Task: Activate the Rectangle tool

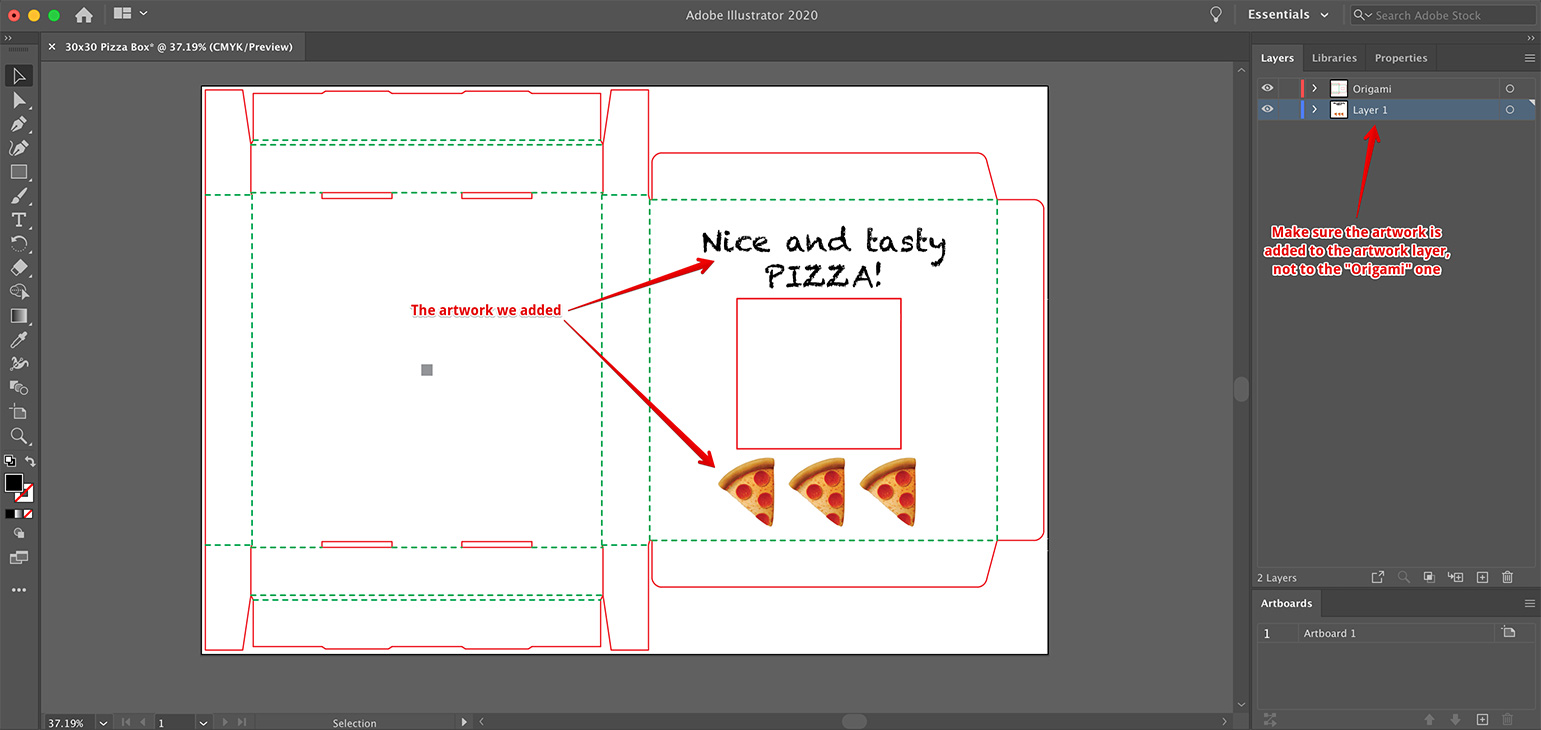Action: 18,172
